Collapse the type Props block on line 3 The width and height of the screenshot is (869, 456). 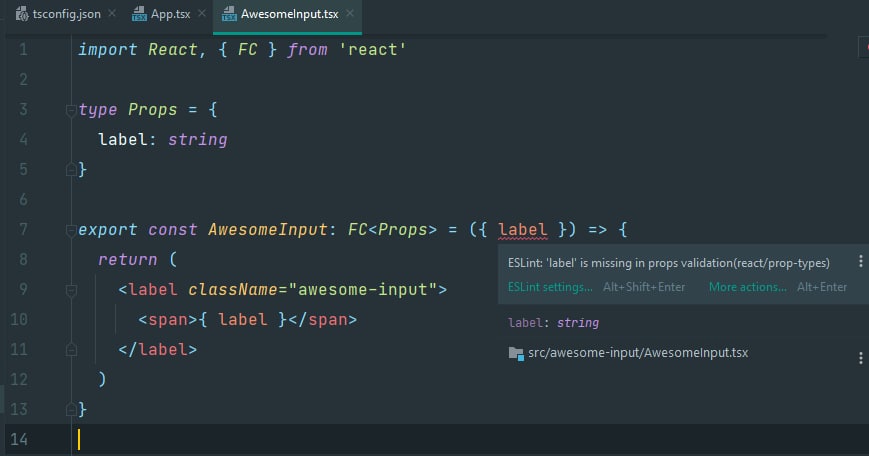71,110
